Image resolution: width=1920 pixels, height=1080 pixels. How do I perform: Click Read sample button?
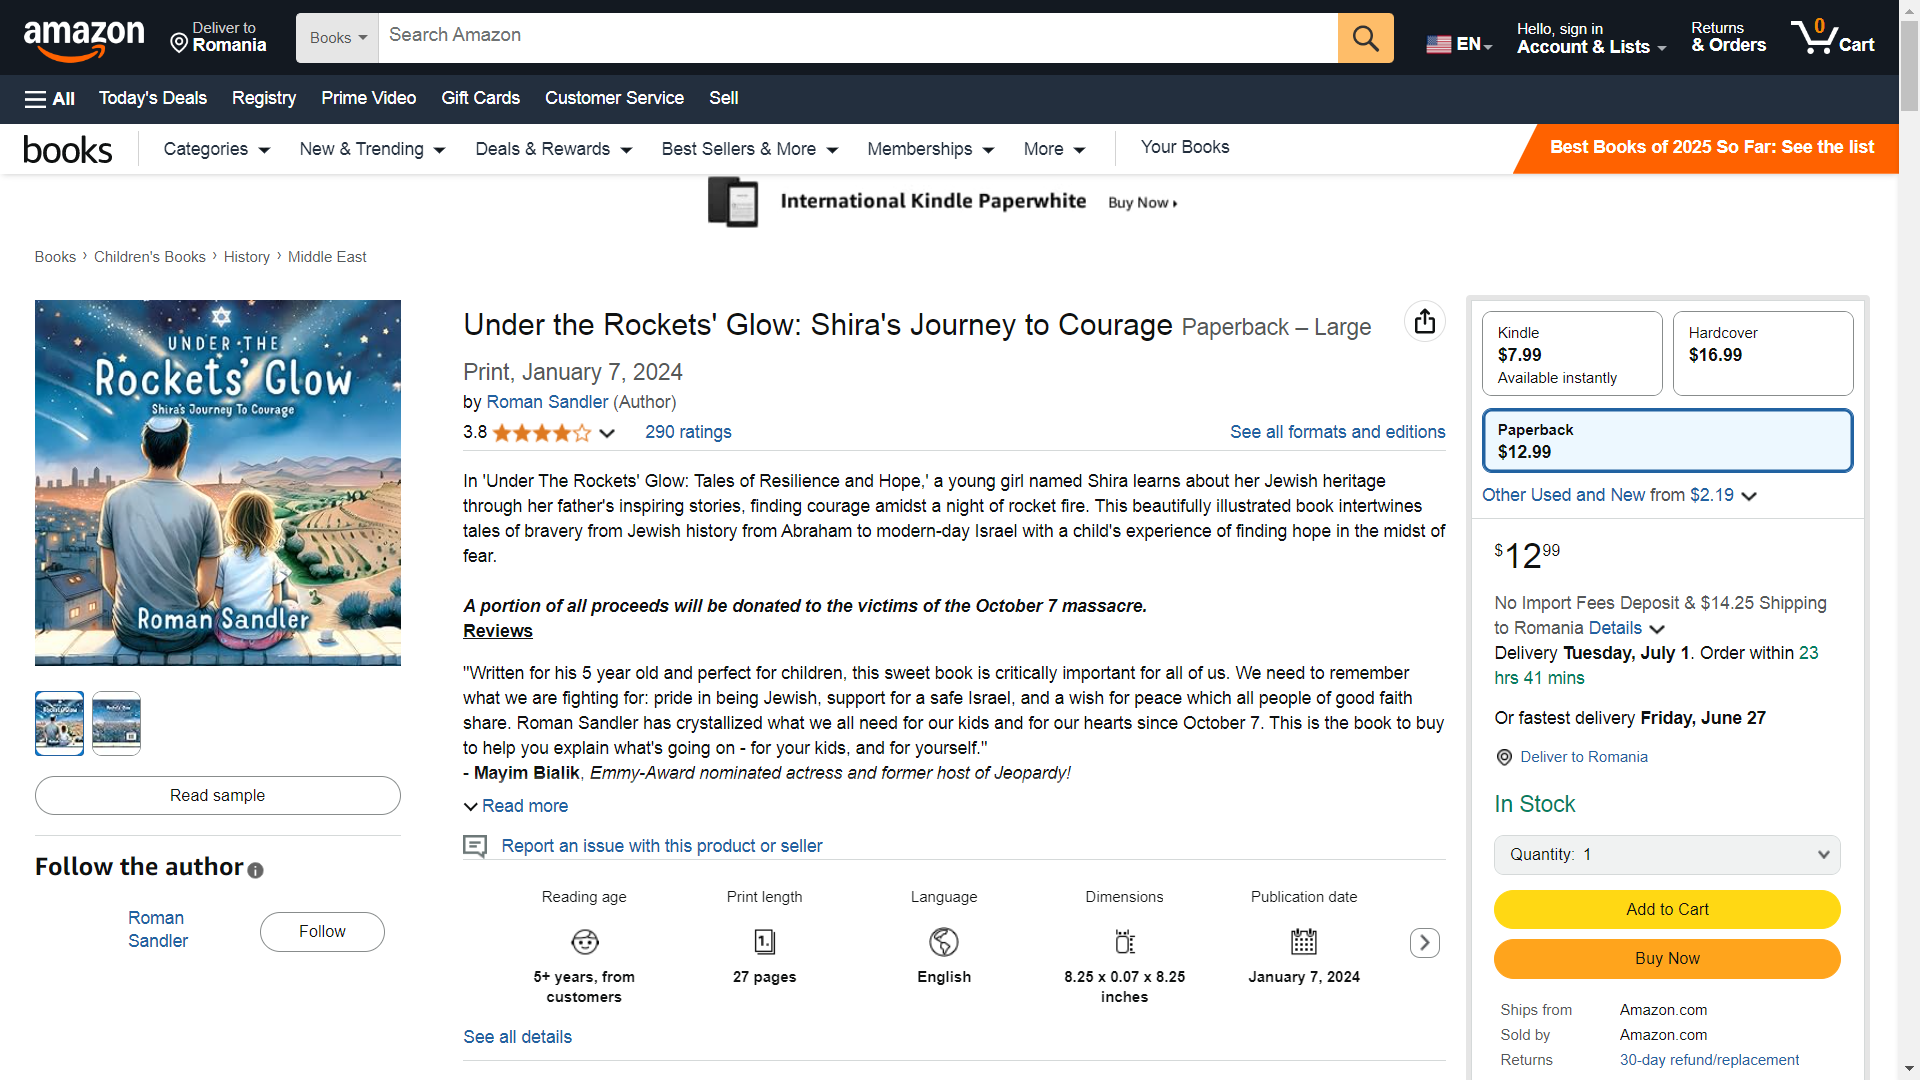pos(218,796)
